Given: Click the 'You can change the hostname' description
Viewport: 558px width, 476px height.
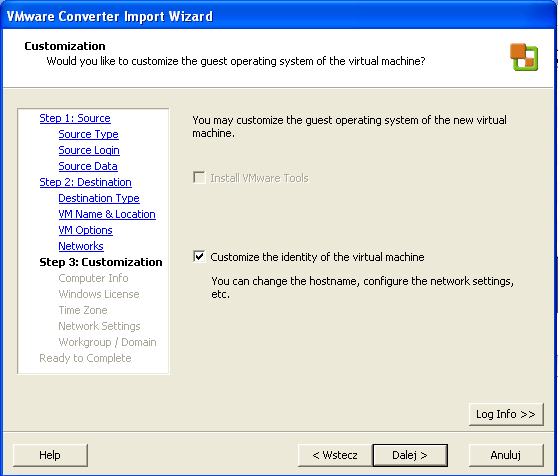Looking at the screenshot, I should point(362,287).
